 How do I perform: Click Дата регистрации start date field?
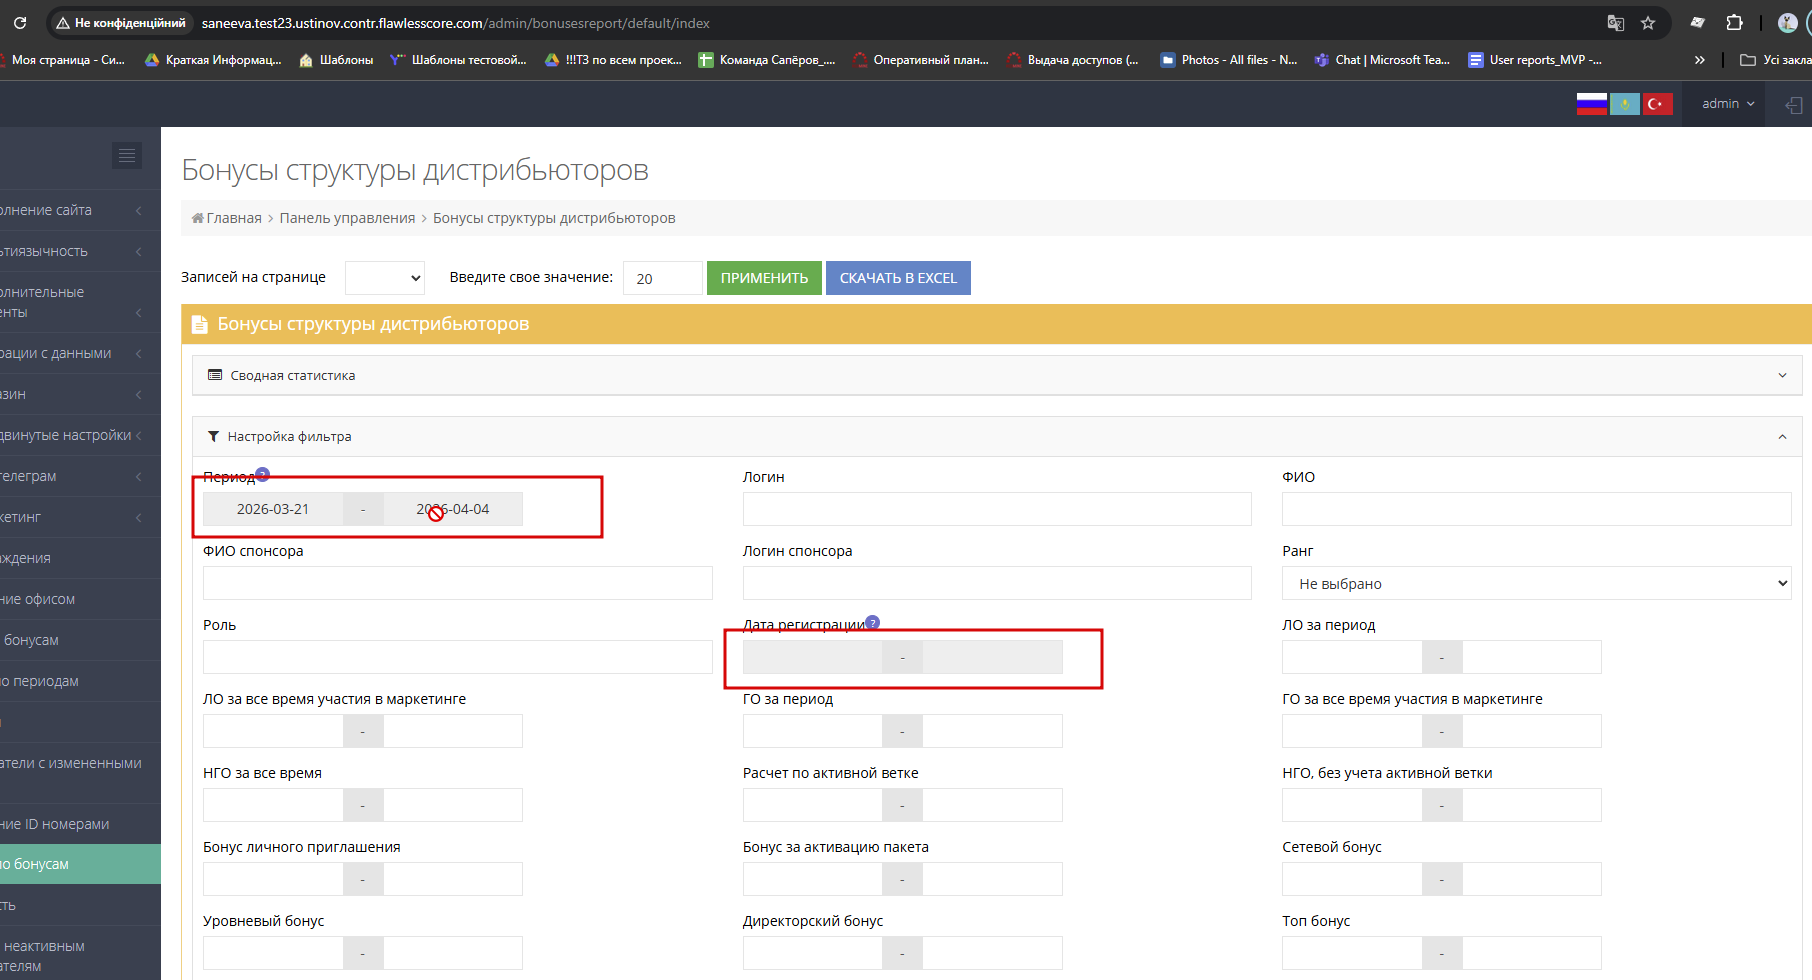click(812, 657)
